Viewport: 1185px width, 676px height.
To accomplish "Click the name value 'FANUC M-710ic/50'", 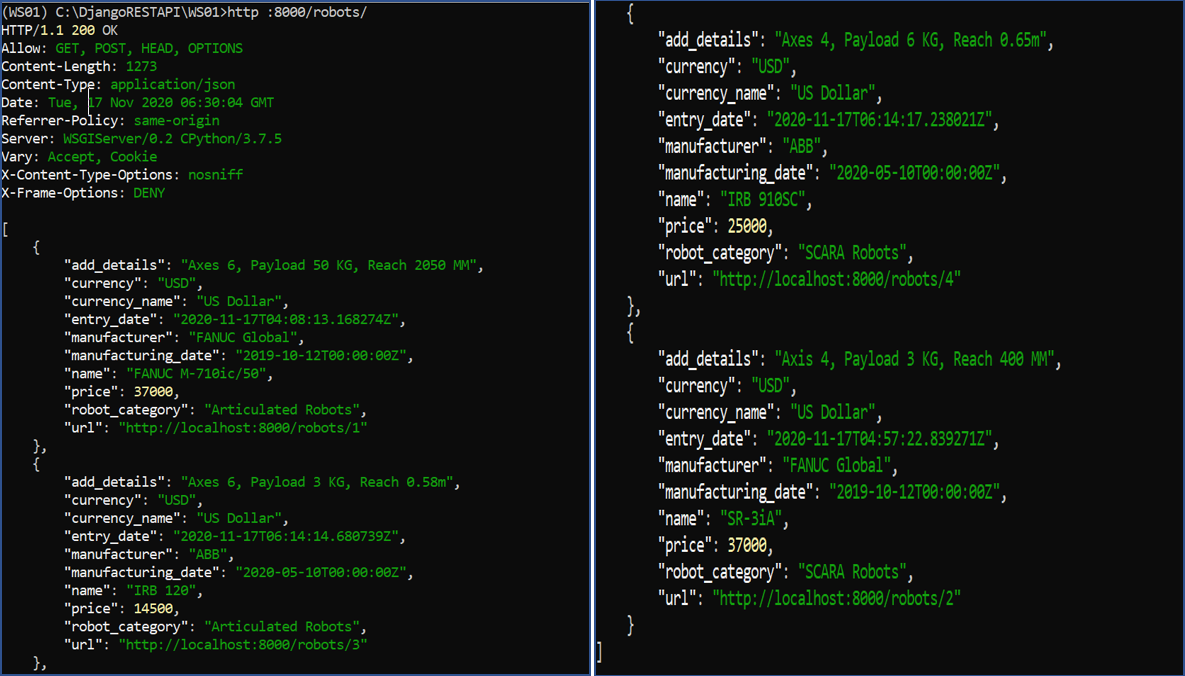I will [196, 374].
